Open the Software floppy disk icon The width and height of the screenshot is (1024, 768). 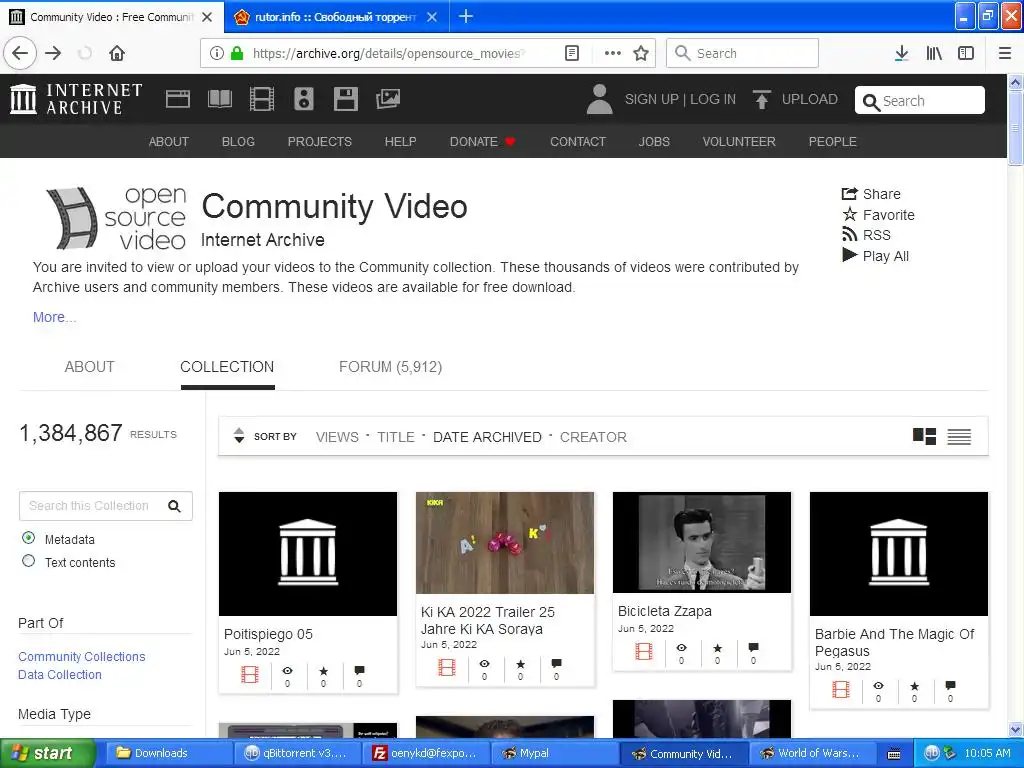[345, 99]
